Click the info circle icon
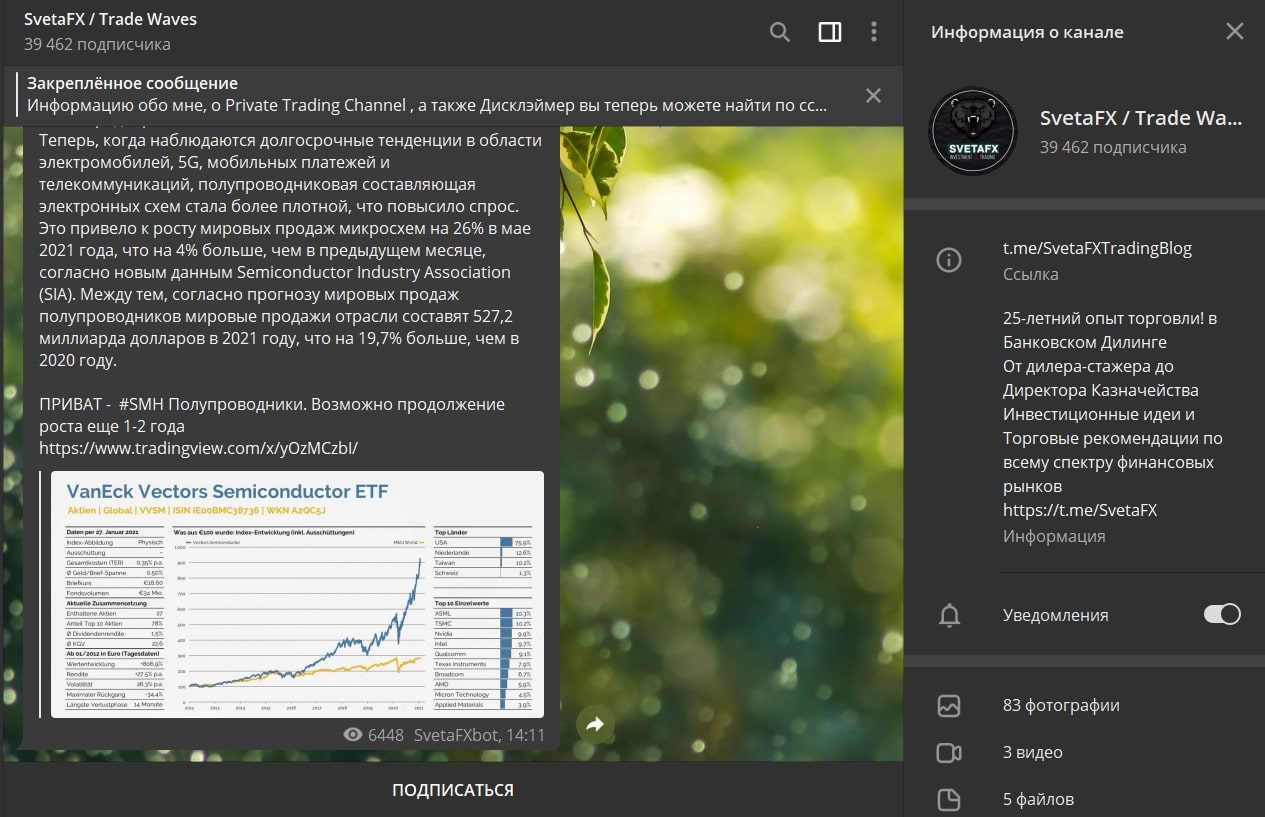 pos(948,261)
